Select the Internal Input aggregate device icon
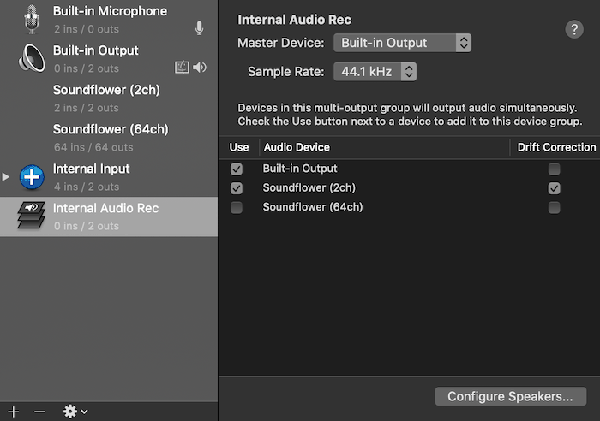600x421 pixels. click(32, 177)
